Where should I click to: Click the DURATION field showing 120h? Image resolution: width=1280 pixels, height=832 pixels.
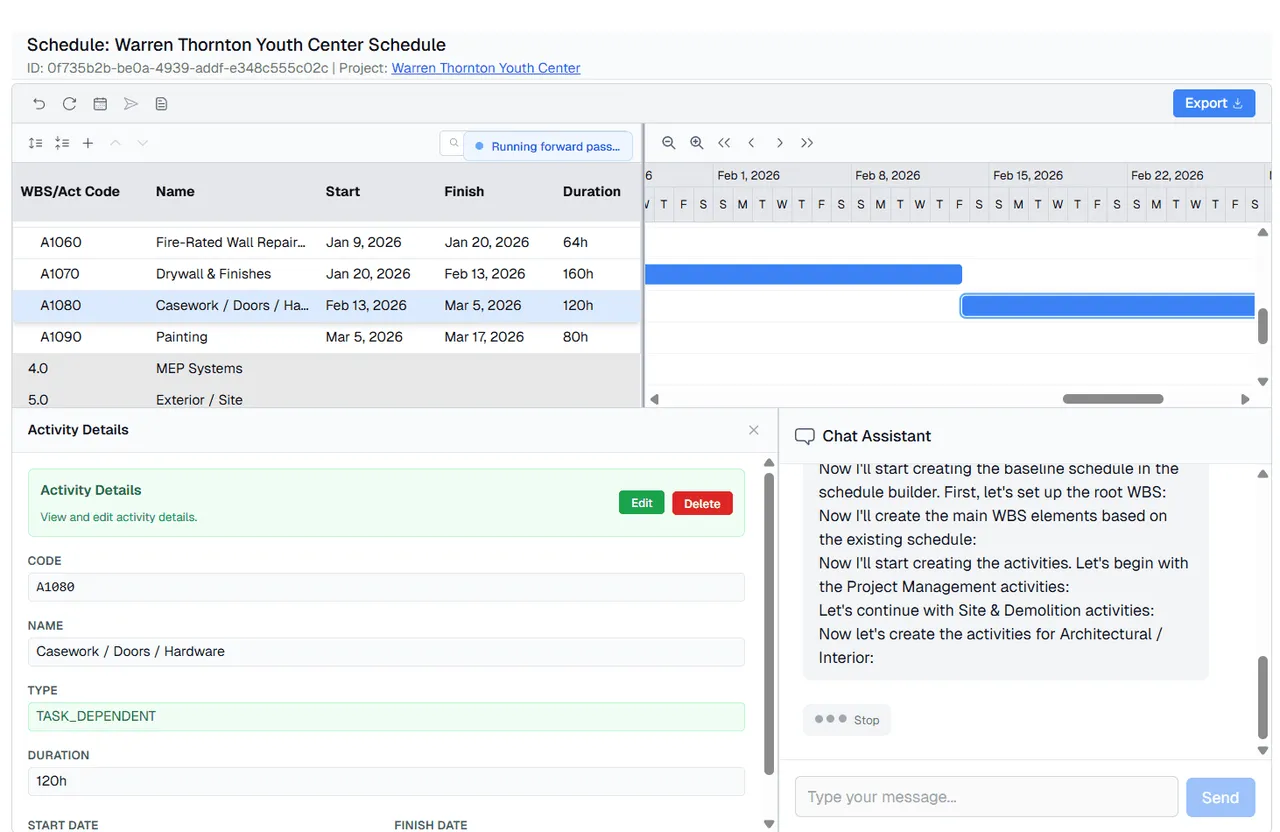(x=386, y=781)
